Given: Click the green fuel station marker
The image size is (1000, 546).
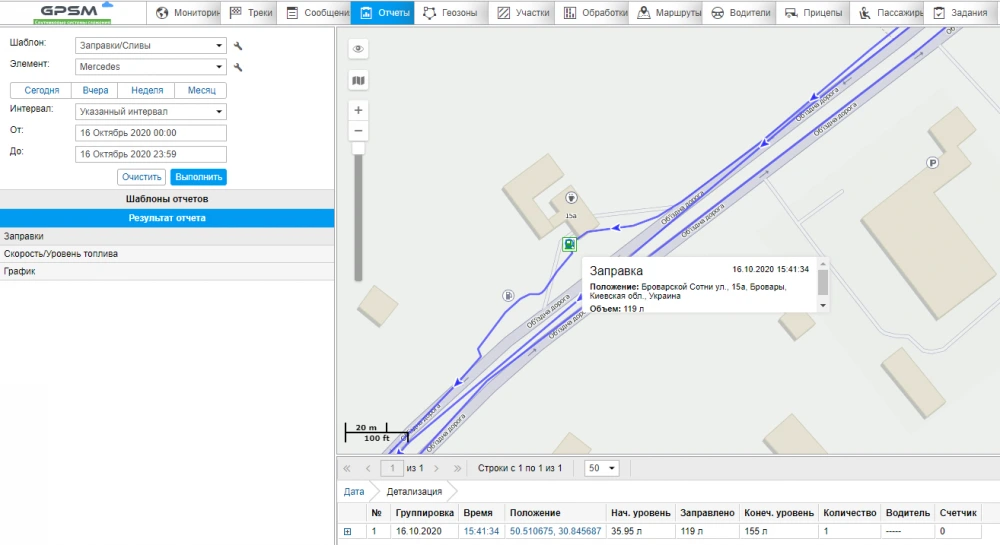Looking at the screenshot, I should 569,244.
